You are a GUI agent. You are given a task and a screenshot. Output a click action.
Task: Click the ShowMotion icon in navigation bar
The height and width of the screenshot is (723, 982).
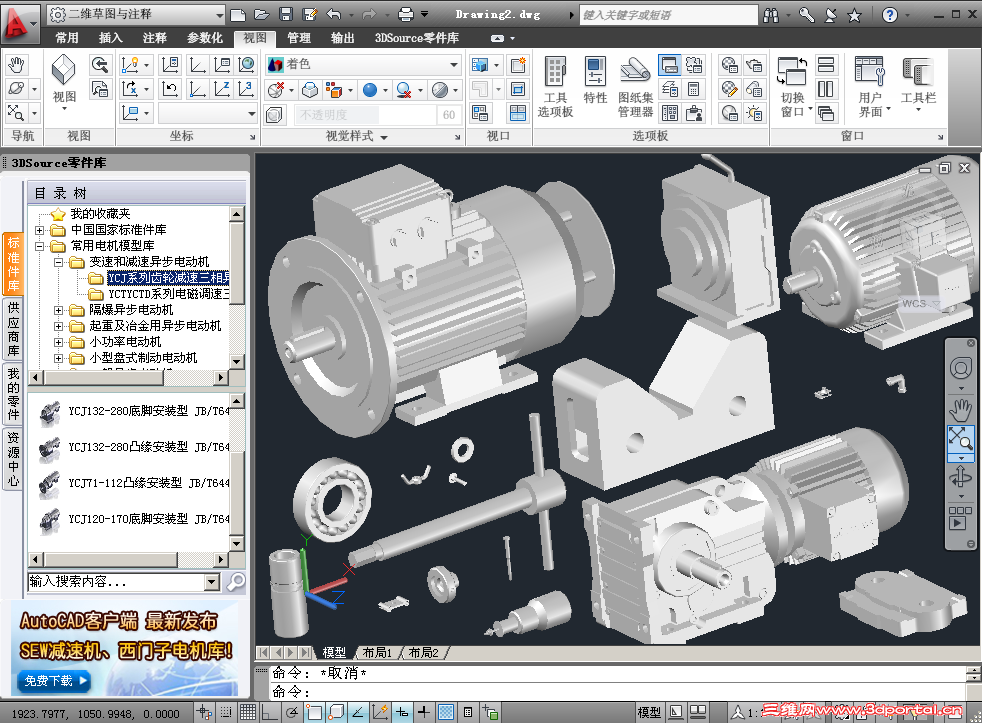[960, 519]
